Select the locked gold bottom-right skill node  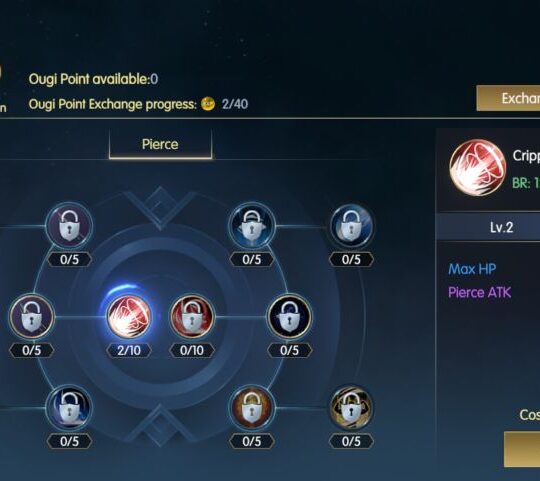click(x=351, y=408)
